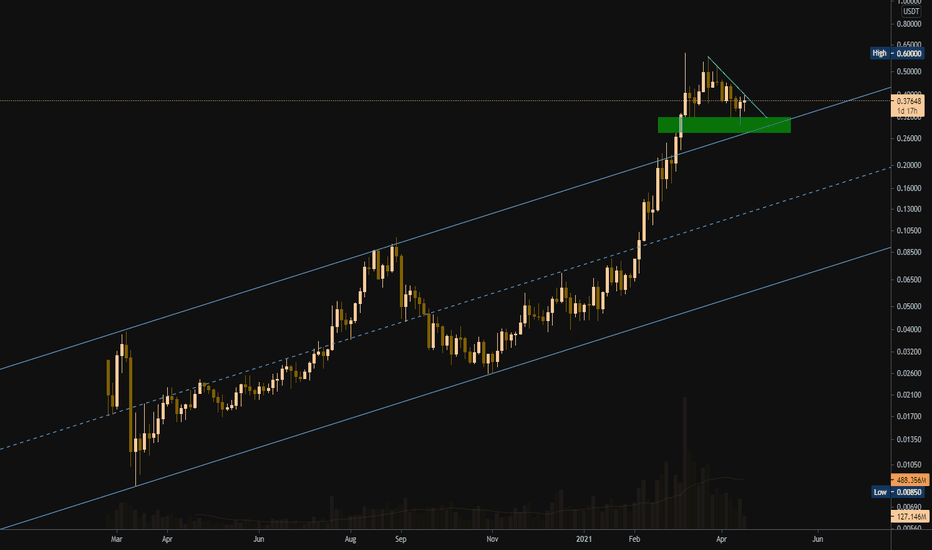Viewport: 932px width, 550px height.
Task: Click the 488.356M volume label
Action: coord(910,480)
